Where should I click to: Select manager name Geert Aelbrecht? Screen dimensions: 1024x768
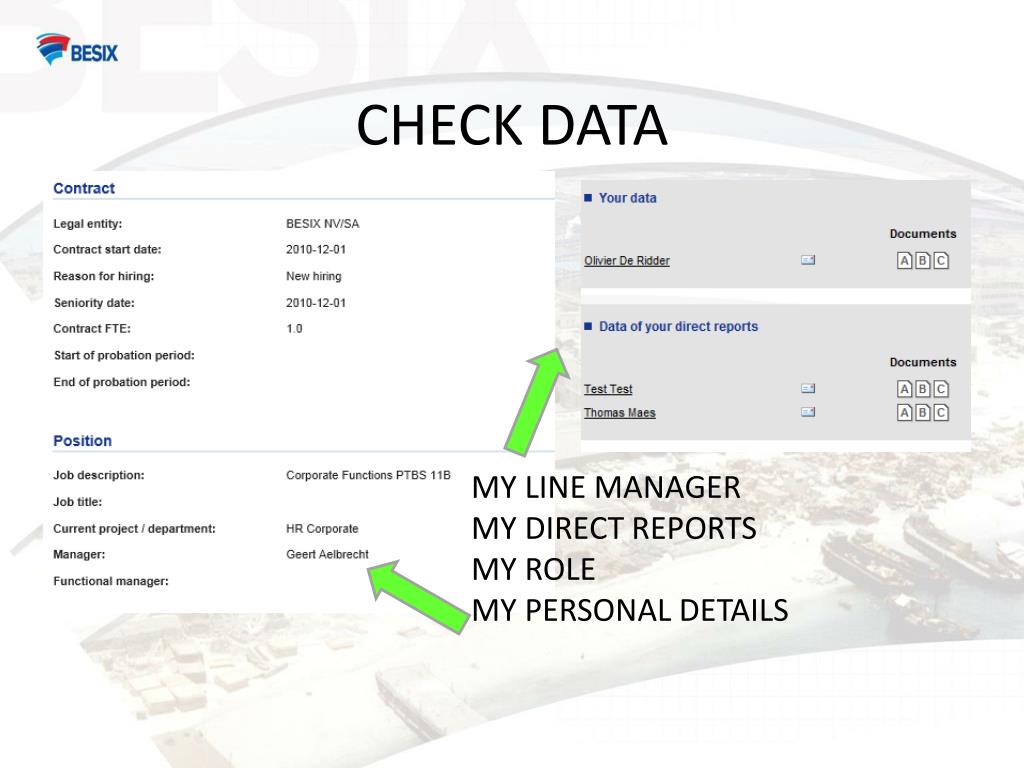click(327, 554)
